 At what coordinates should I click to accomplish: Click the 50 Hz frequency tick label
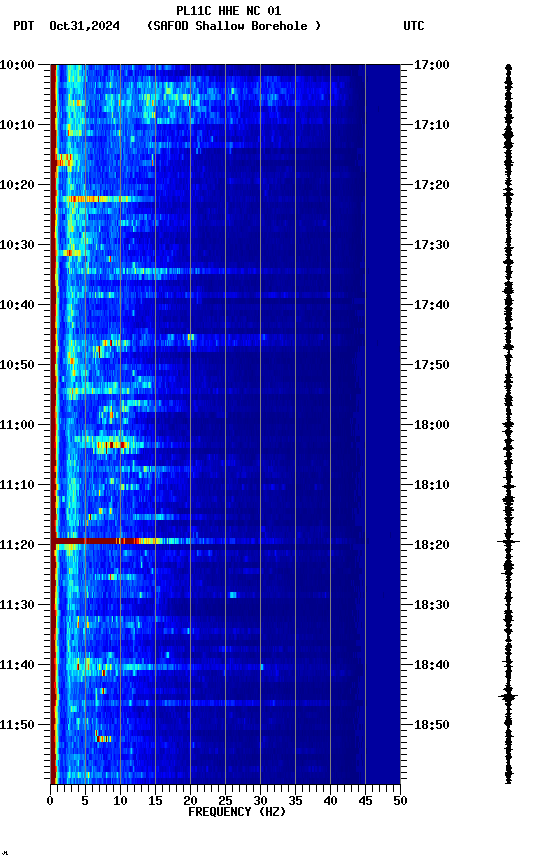pyautogui.click(x=400, y=801)
